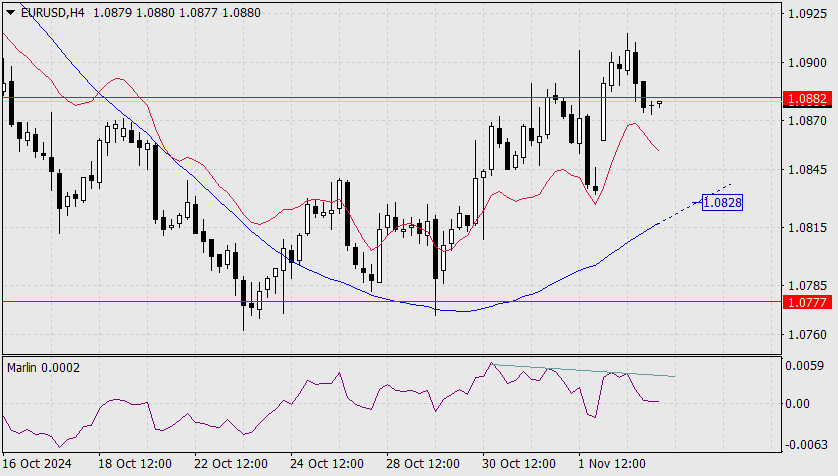The width and height of the screenshot is (838, 476).
Task: Click the 0.0059 Marlin scale value
Action: (804, 365)
